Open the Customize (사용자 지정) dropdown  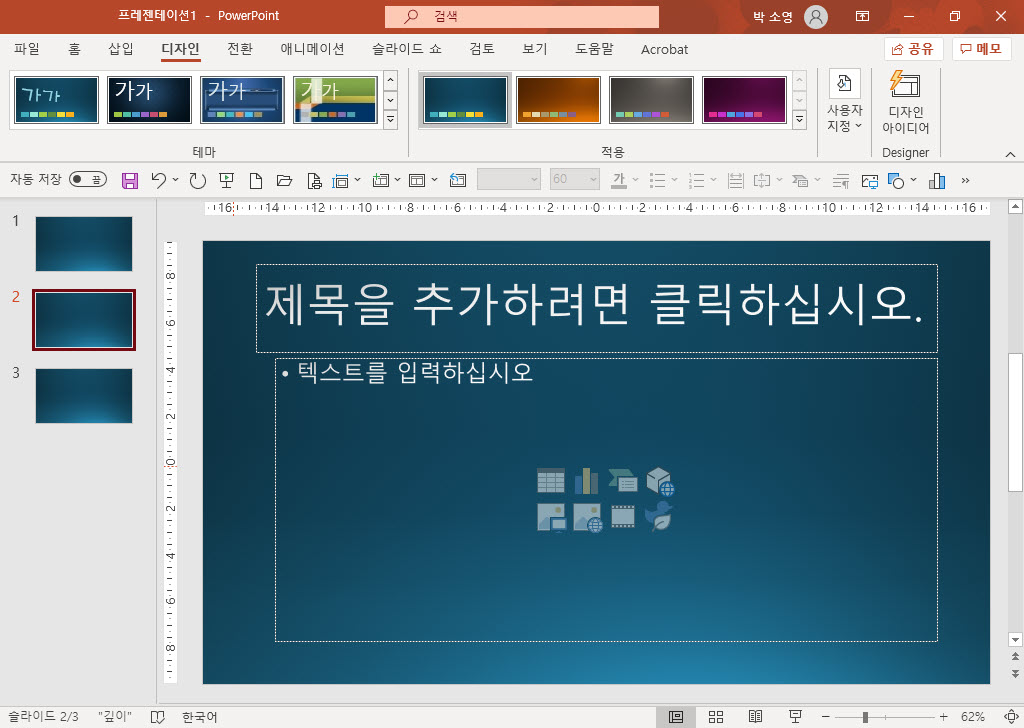pos(844,101)
